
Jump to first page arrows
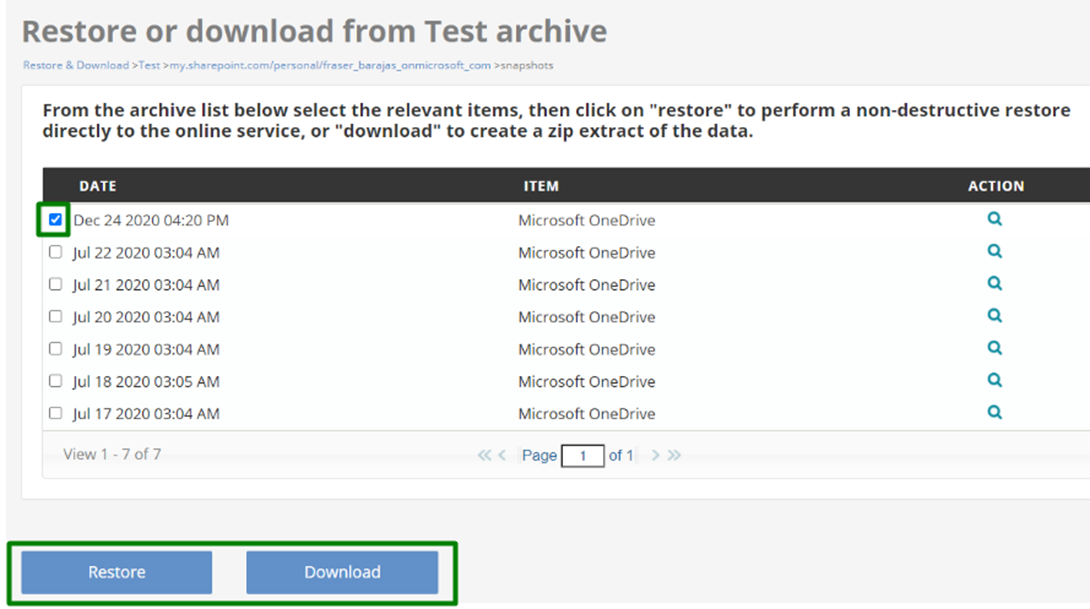click(x=484, y=455)
